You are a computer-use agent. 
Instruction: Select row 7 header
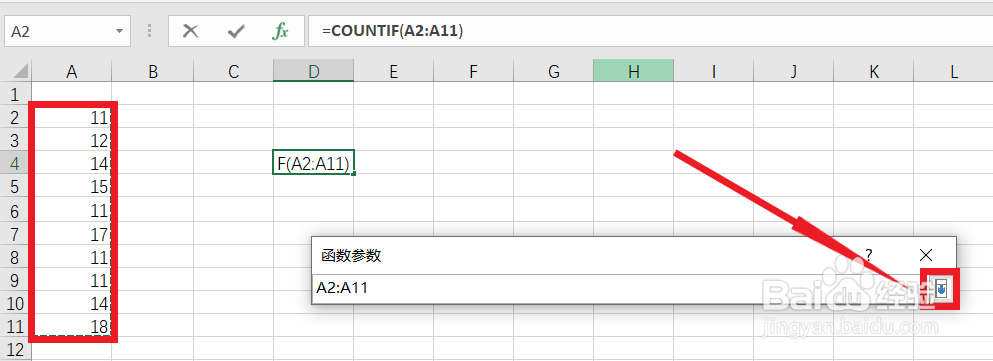pos(16,234)
